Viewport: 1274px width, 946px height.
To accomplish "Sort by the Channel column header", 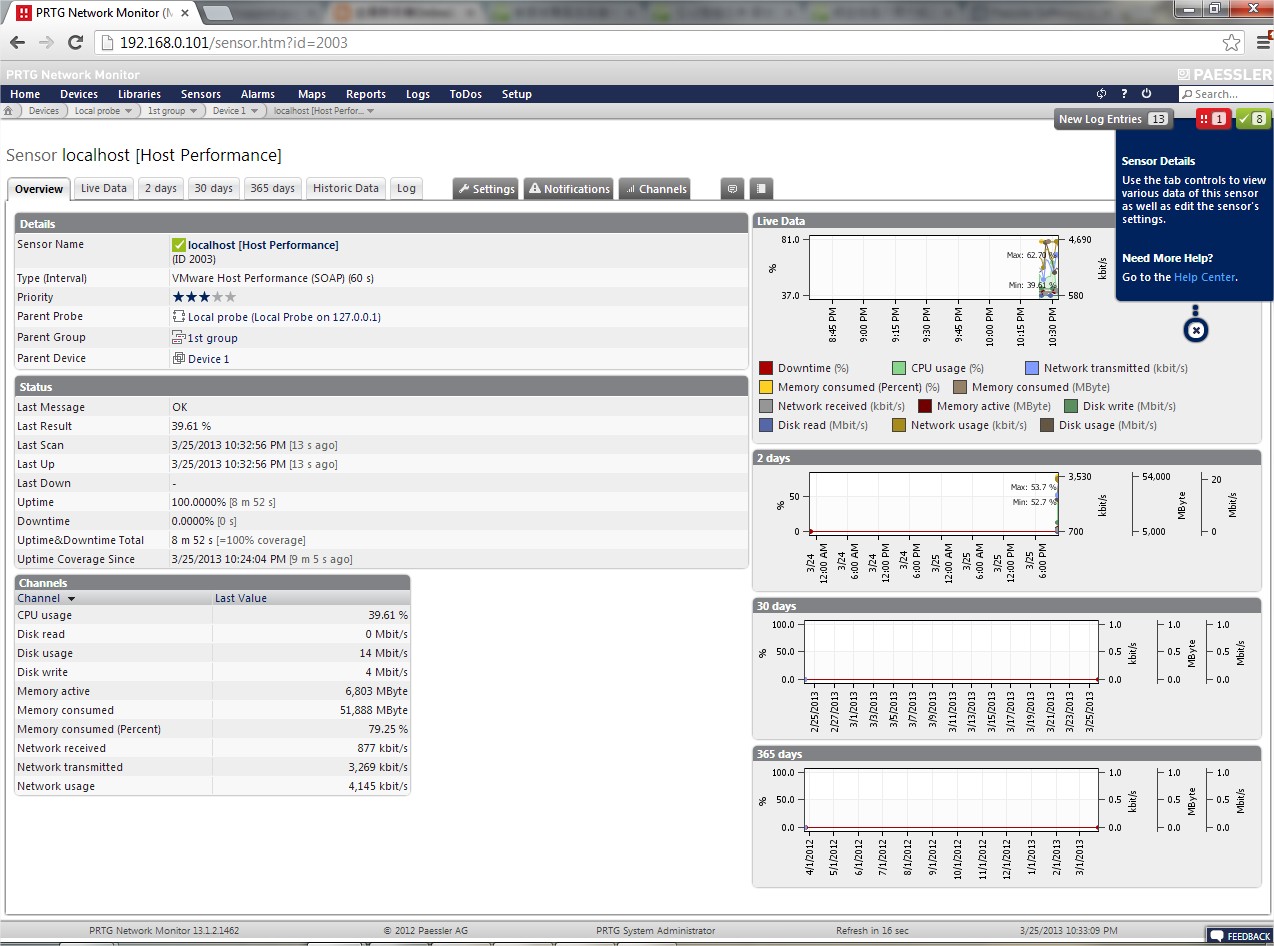I will point(113,598).
